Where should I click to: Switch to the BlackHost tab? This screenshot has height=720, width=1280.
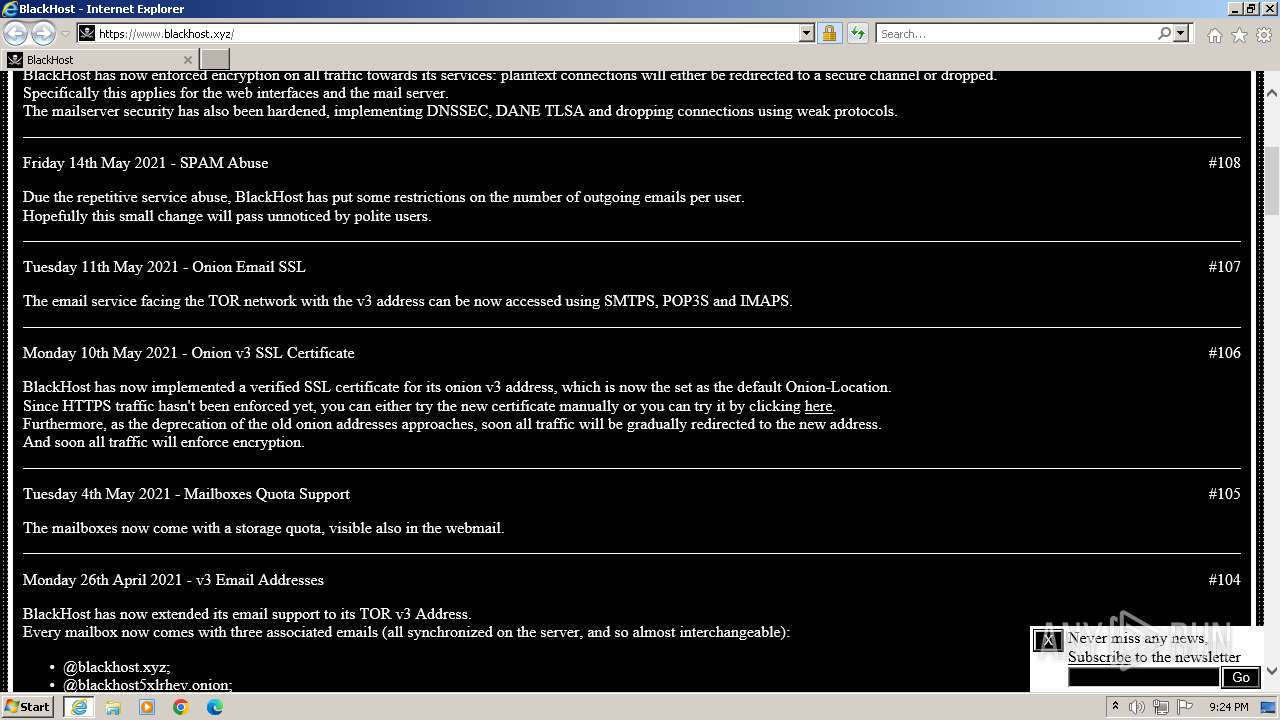pos(100,59)
